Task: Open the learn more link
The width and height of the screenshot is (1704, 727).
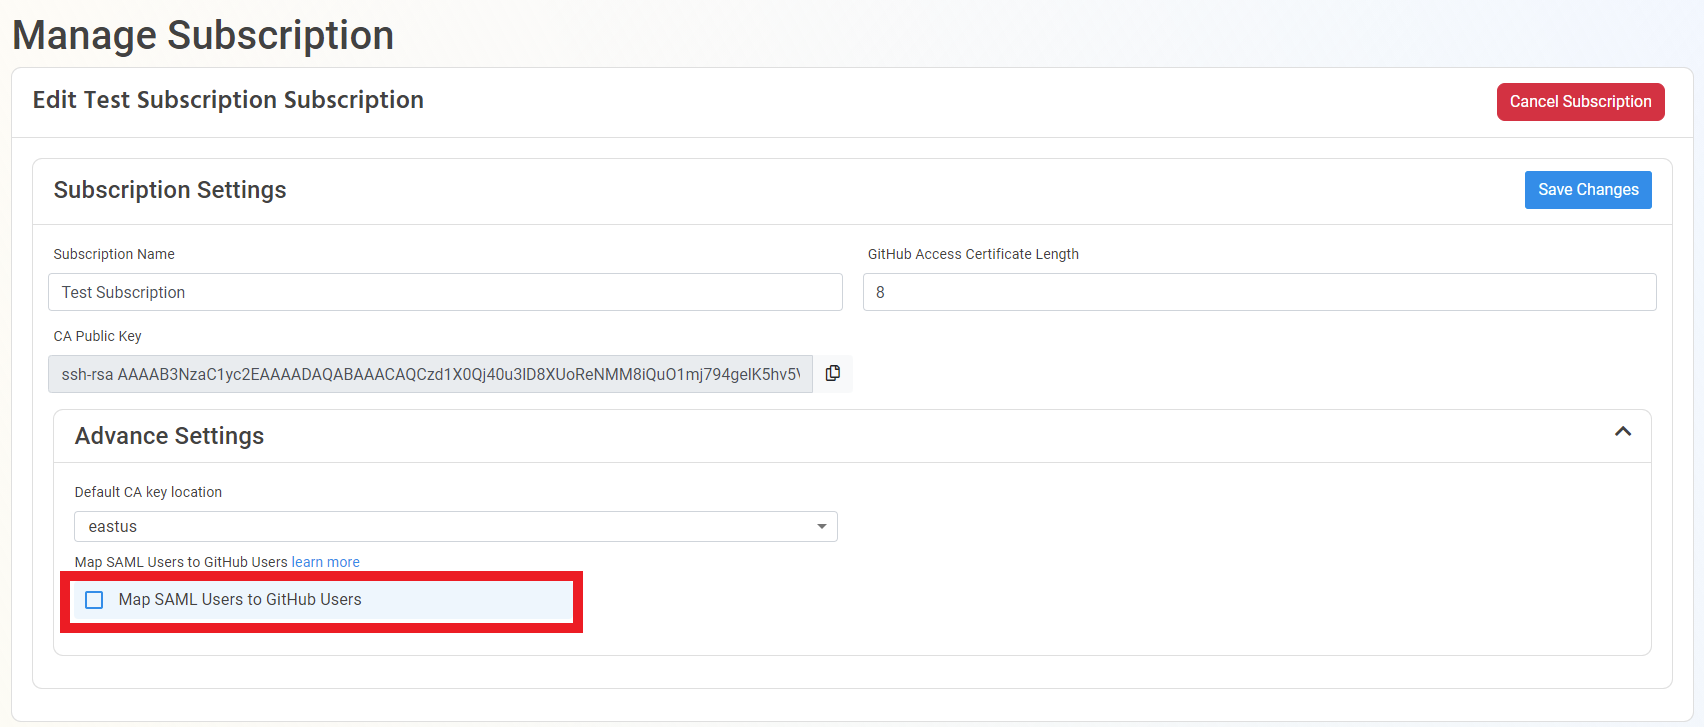Action: 325,562
